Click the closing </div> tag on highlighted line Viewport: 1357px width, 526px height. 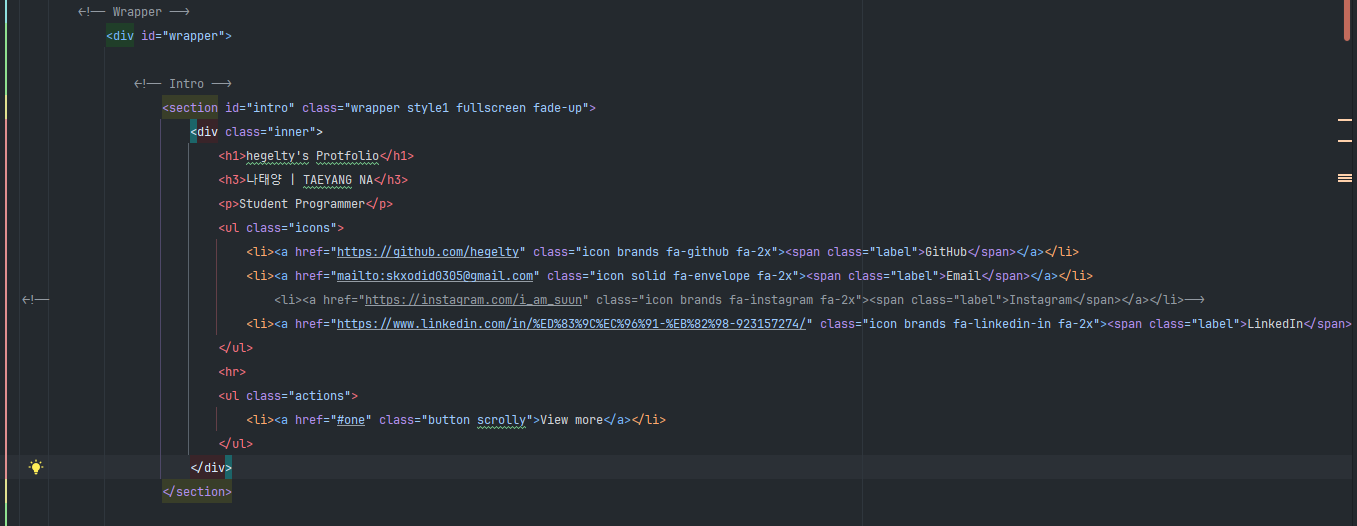[x=211, y=468]
